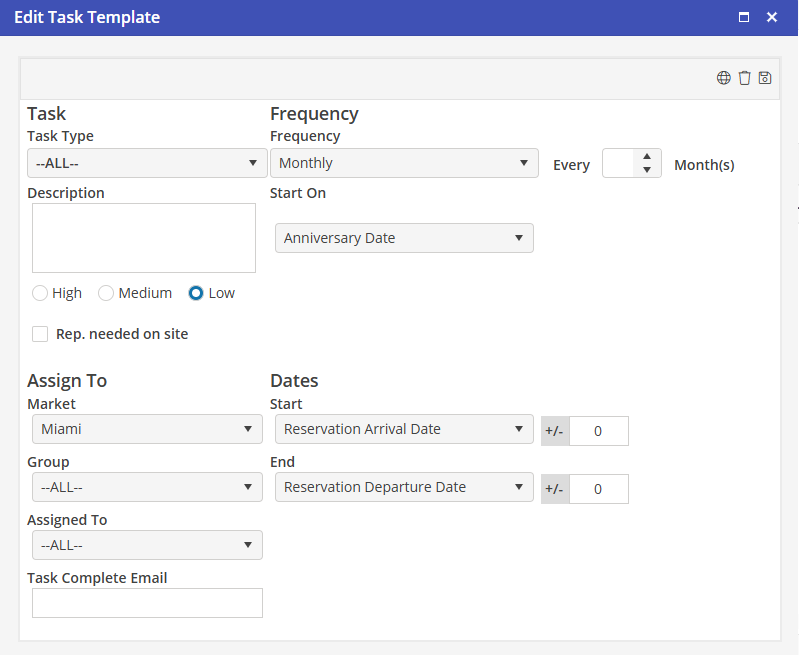Click the trash can delete icon
The width and height of the screenshot is (799, 655).
pos(744,78)
